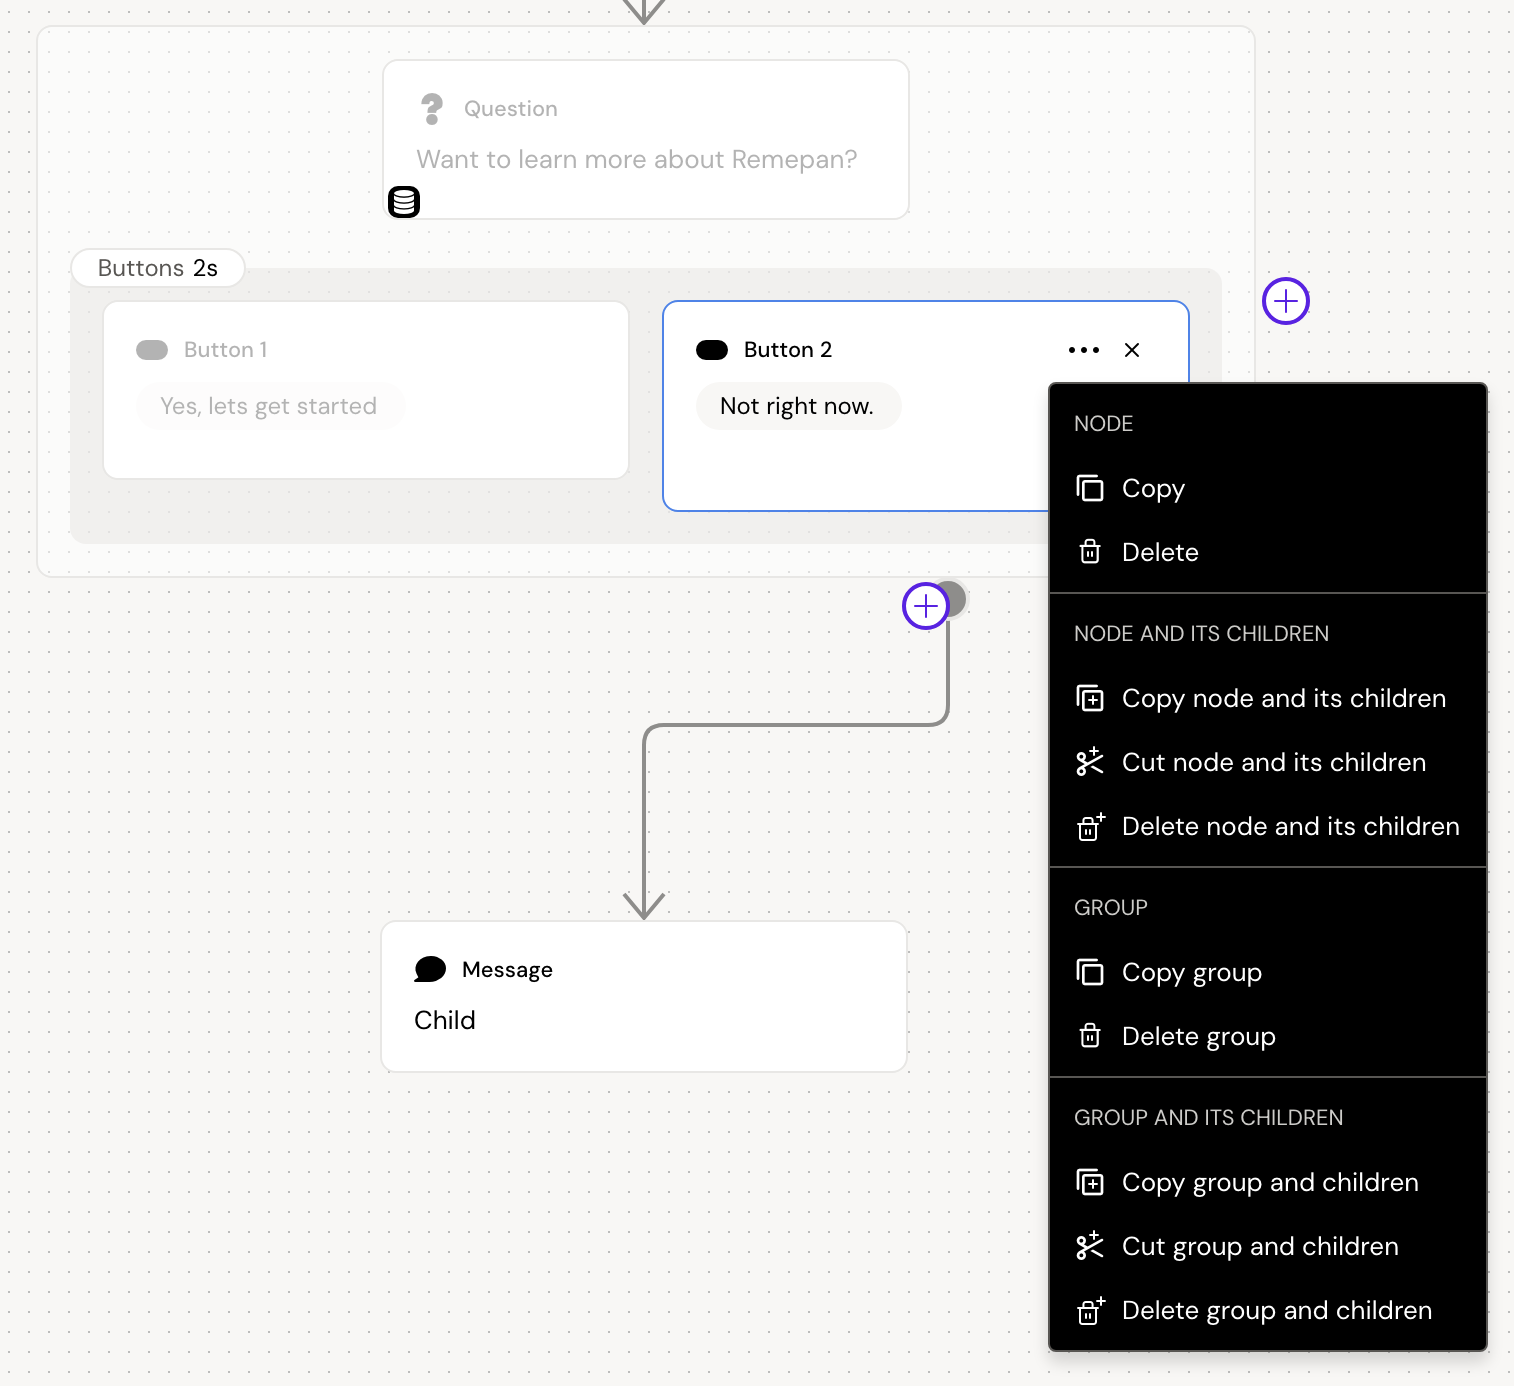This screenshot has width=1514, height=1386.
Task: Choose Delete group option
Action: [x=1198, y=1036]
